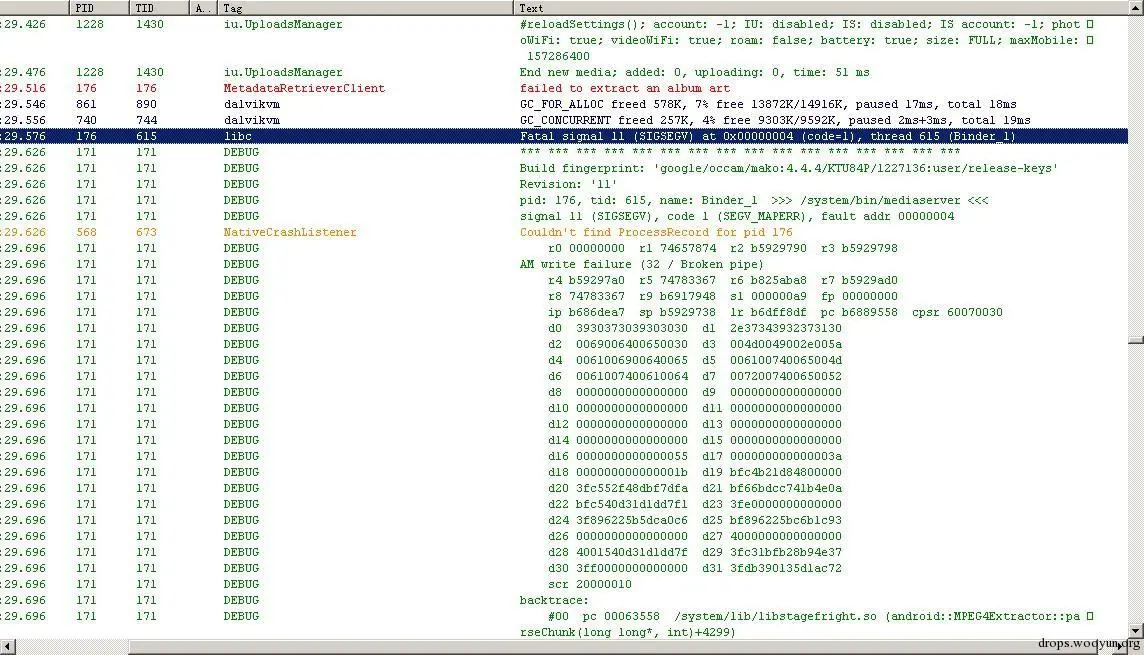
Task: Click the 'scr 20000010' log line
Action: 590,585
